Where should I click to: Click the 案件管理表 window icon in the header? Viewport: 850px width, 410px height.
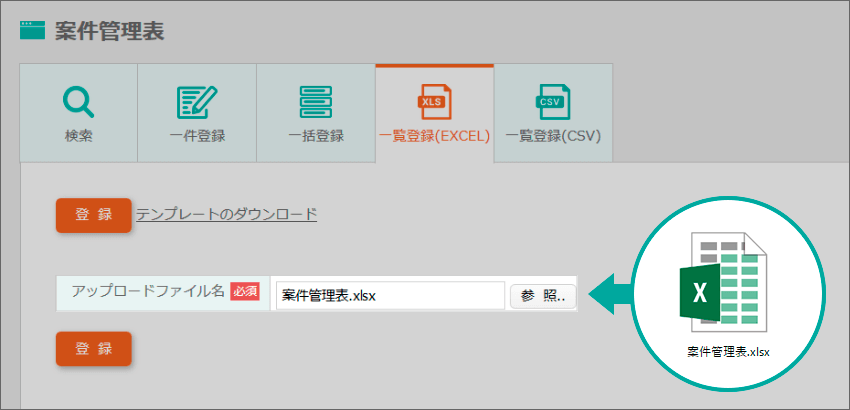pos(32,30)
